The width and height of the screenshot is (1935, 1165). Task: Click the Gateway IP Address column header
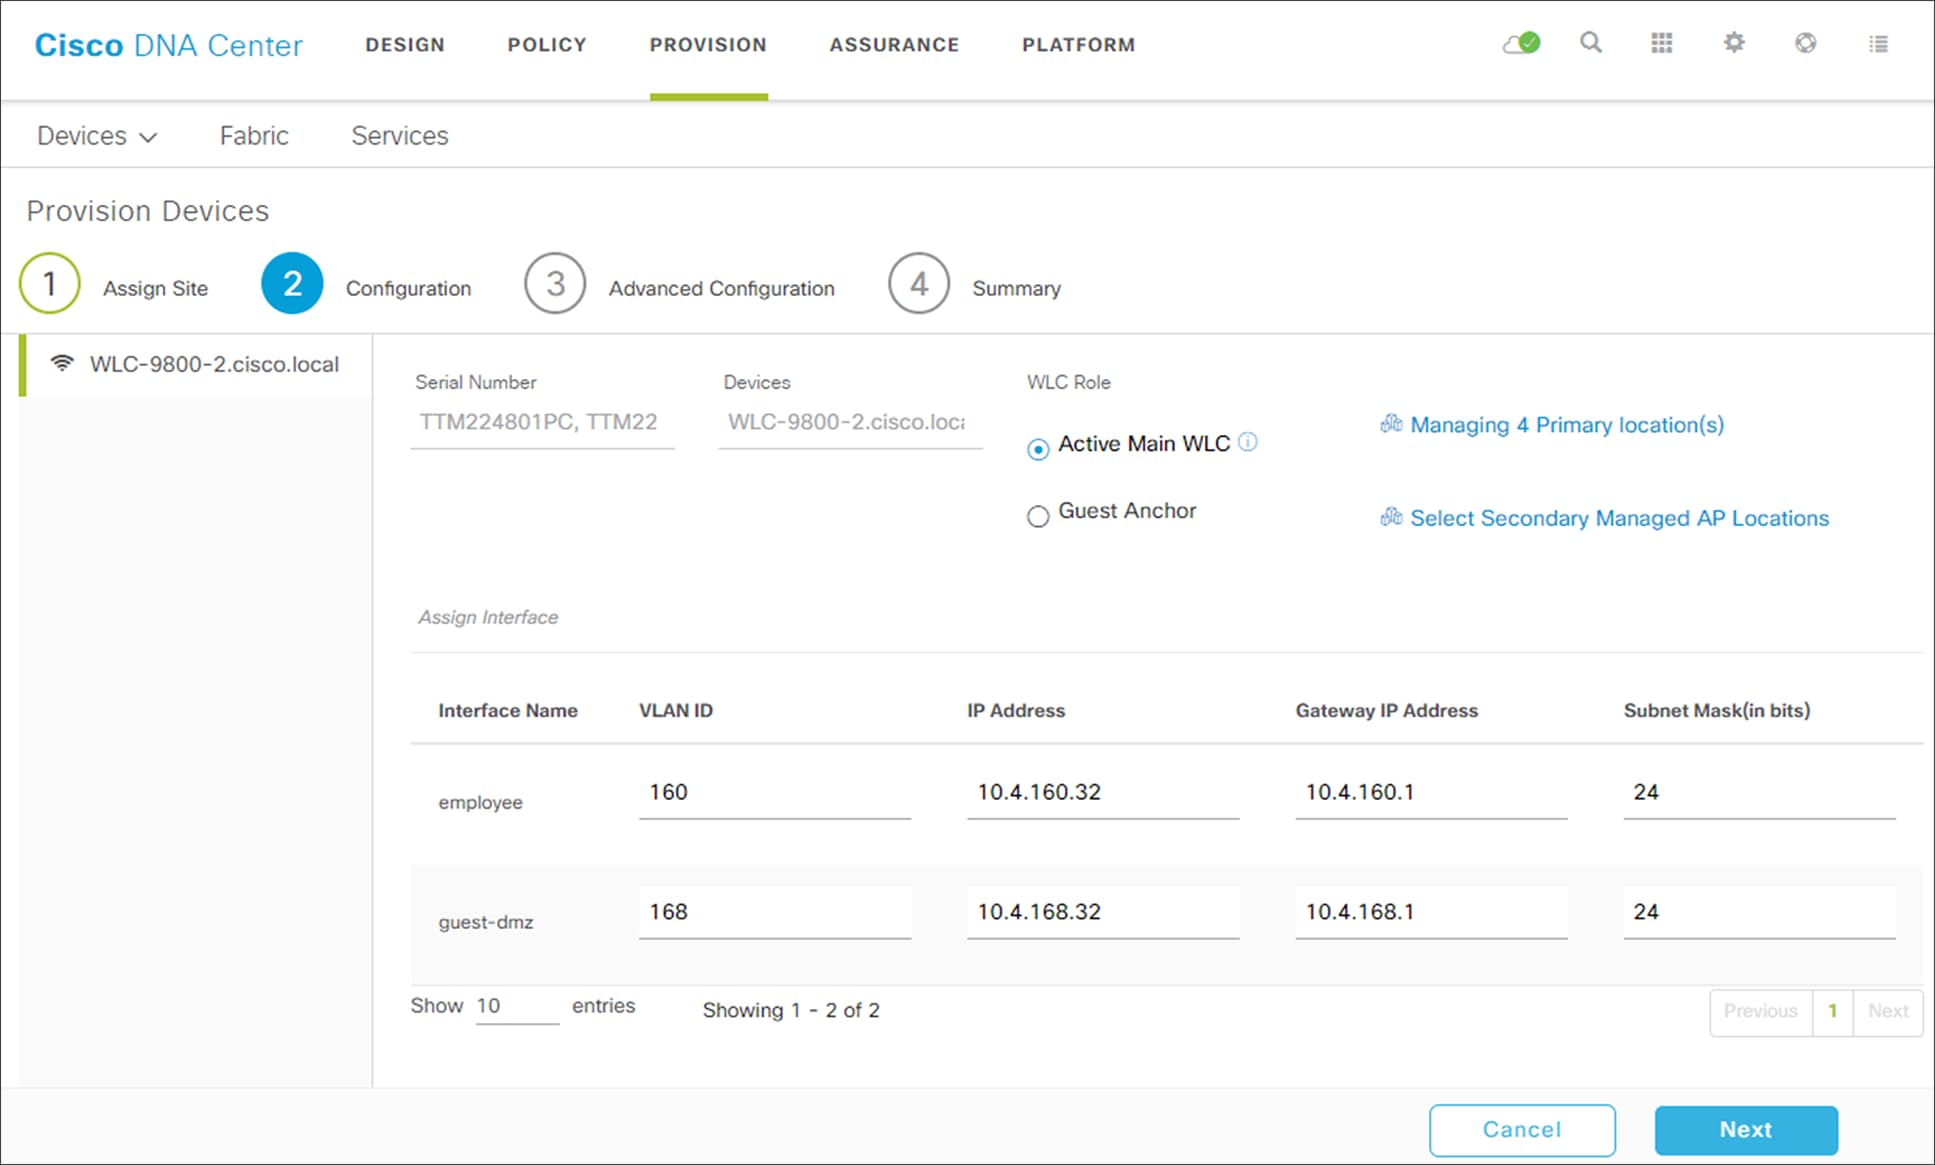[1387, 711]
